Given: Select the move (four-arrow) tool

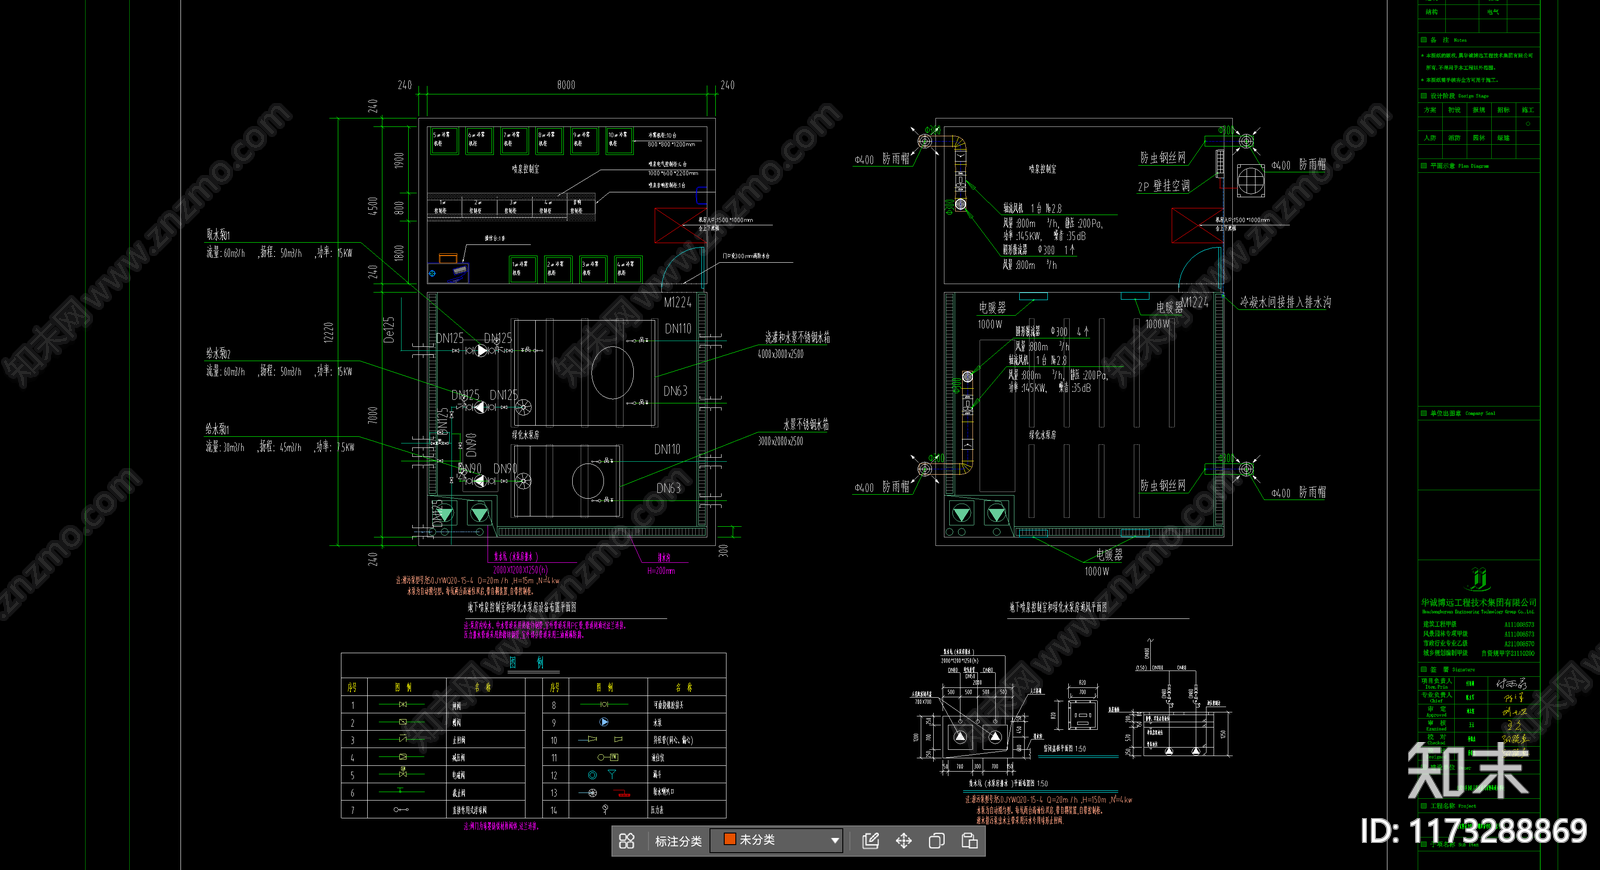Looking at the screenshot, I should click(x=904, y=841).
